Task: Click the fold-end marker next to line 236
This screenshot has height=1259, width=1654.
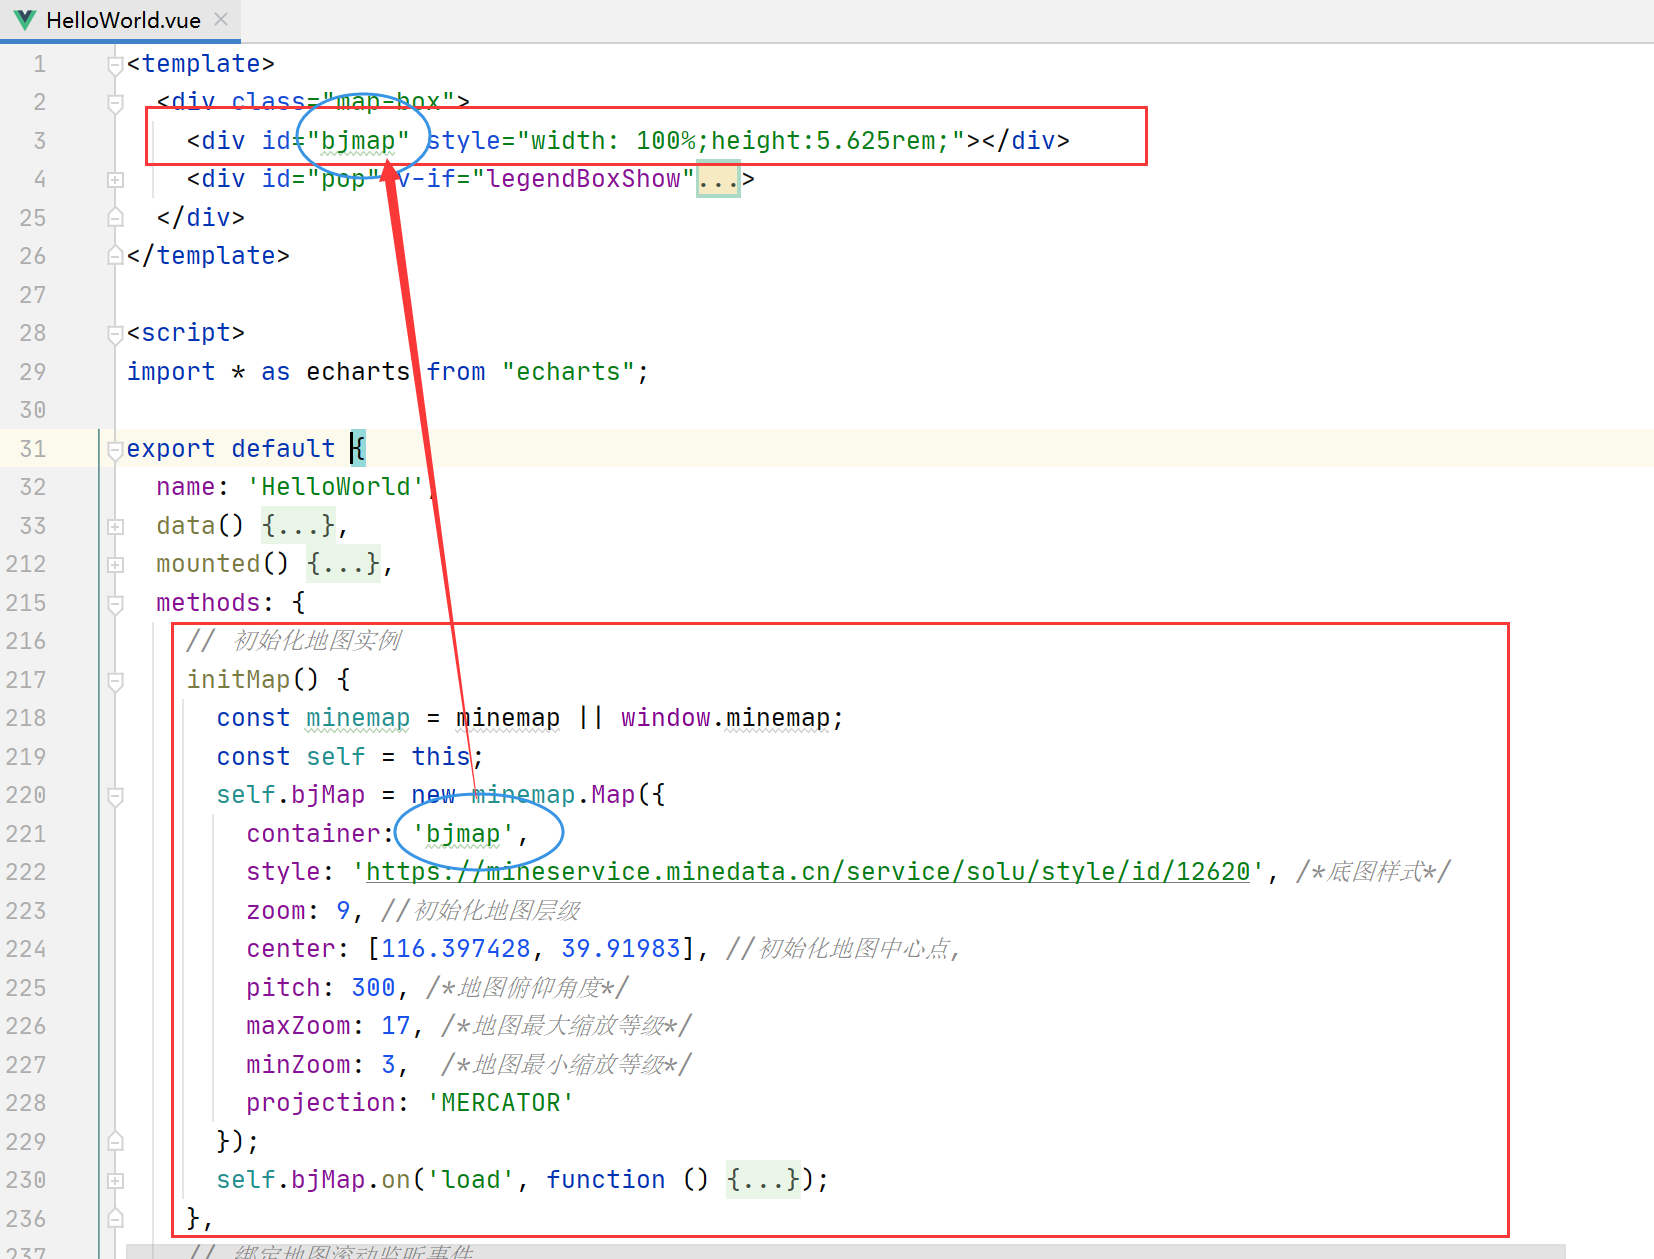Action: coord(114,1217)
